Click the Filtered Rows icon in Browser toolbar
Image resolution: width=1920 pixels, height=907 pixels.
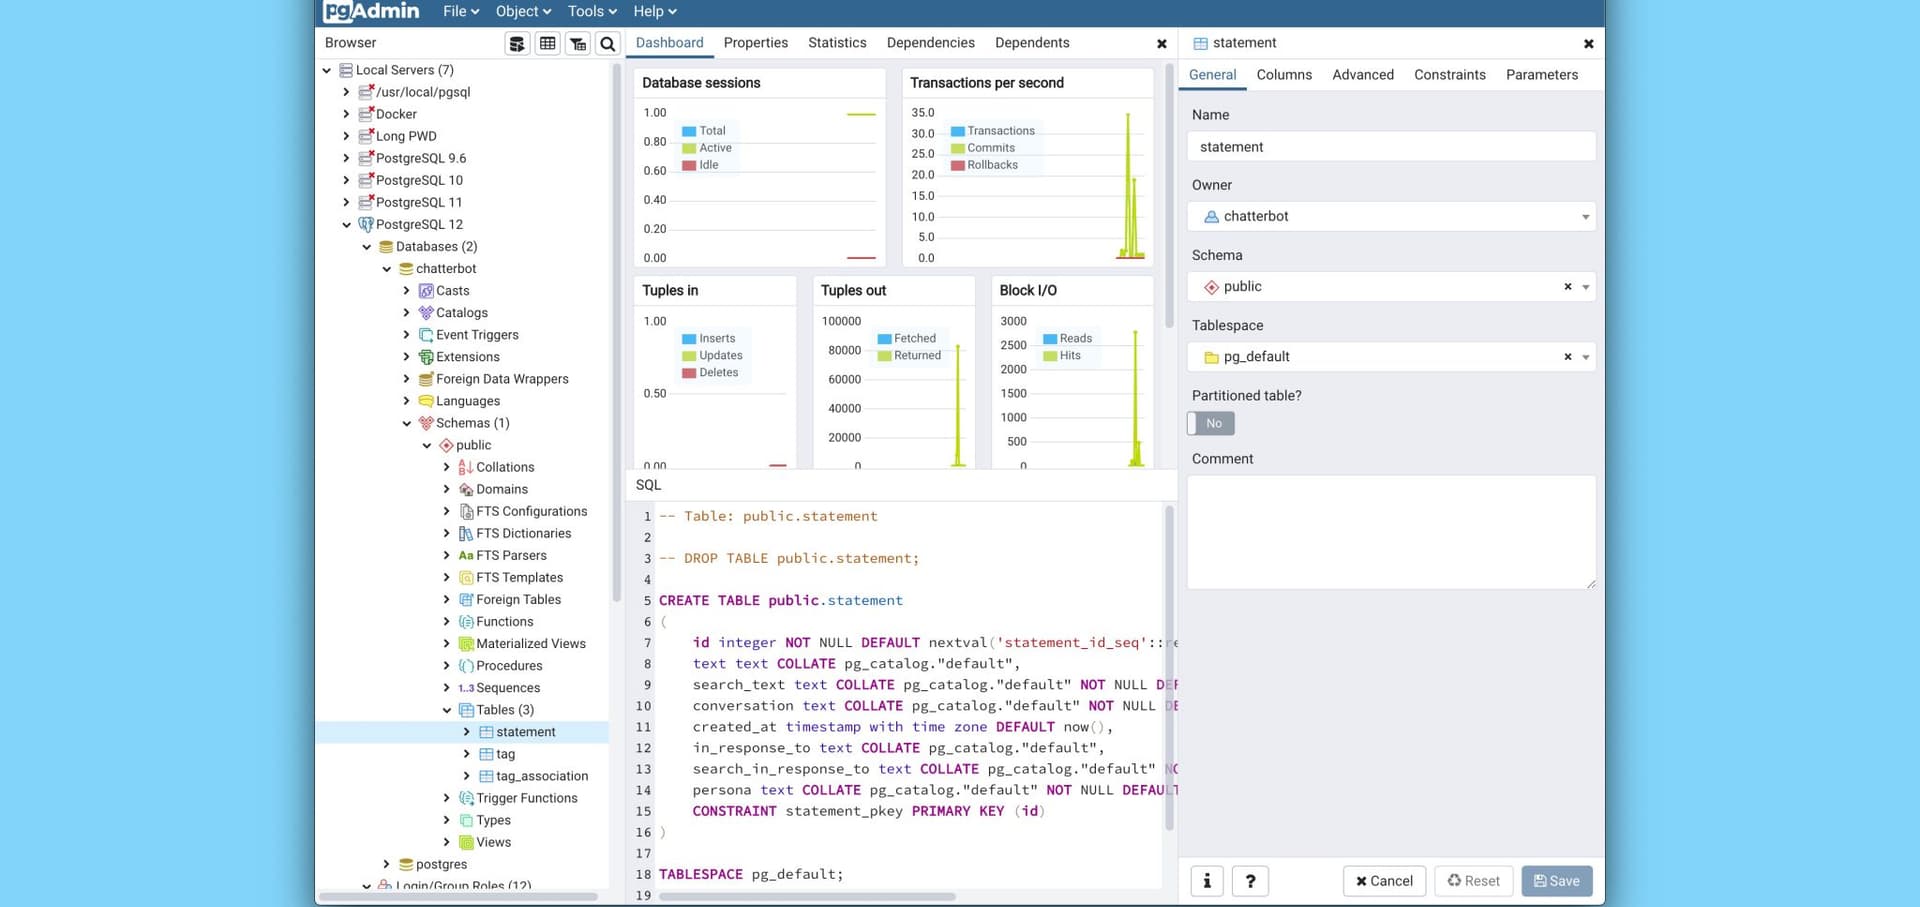coord(578,43)
